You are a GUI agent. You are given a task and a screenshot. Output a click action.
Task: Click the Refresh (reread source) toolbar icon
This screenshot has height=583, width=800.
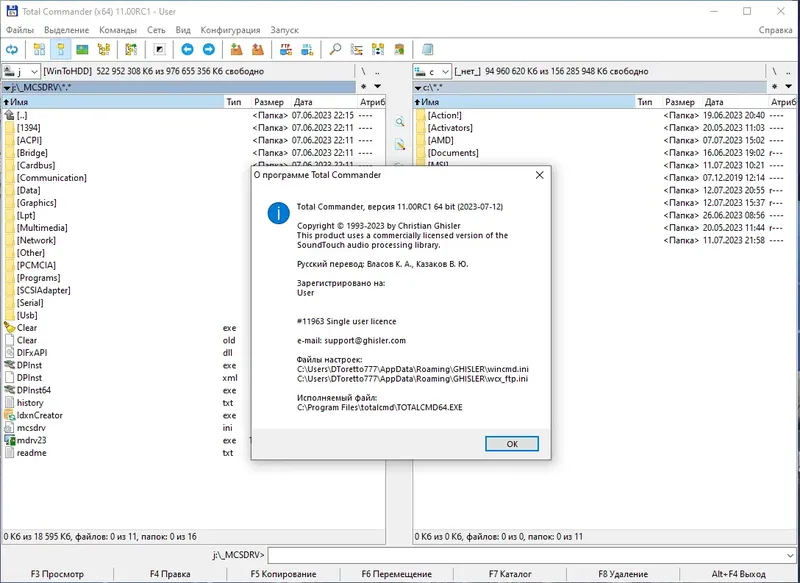click(12, 49)
